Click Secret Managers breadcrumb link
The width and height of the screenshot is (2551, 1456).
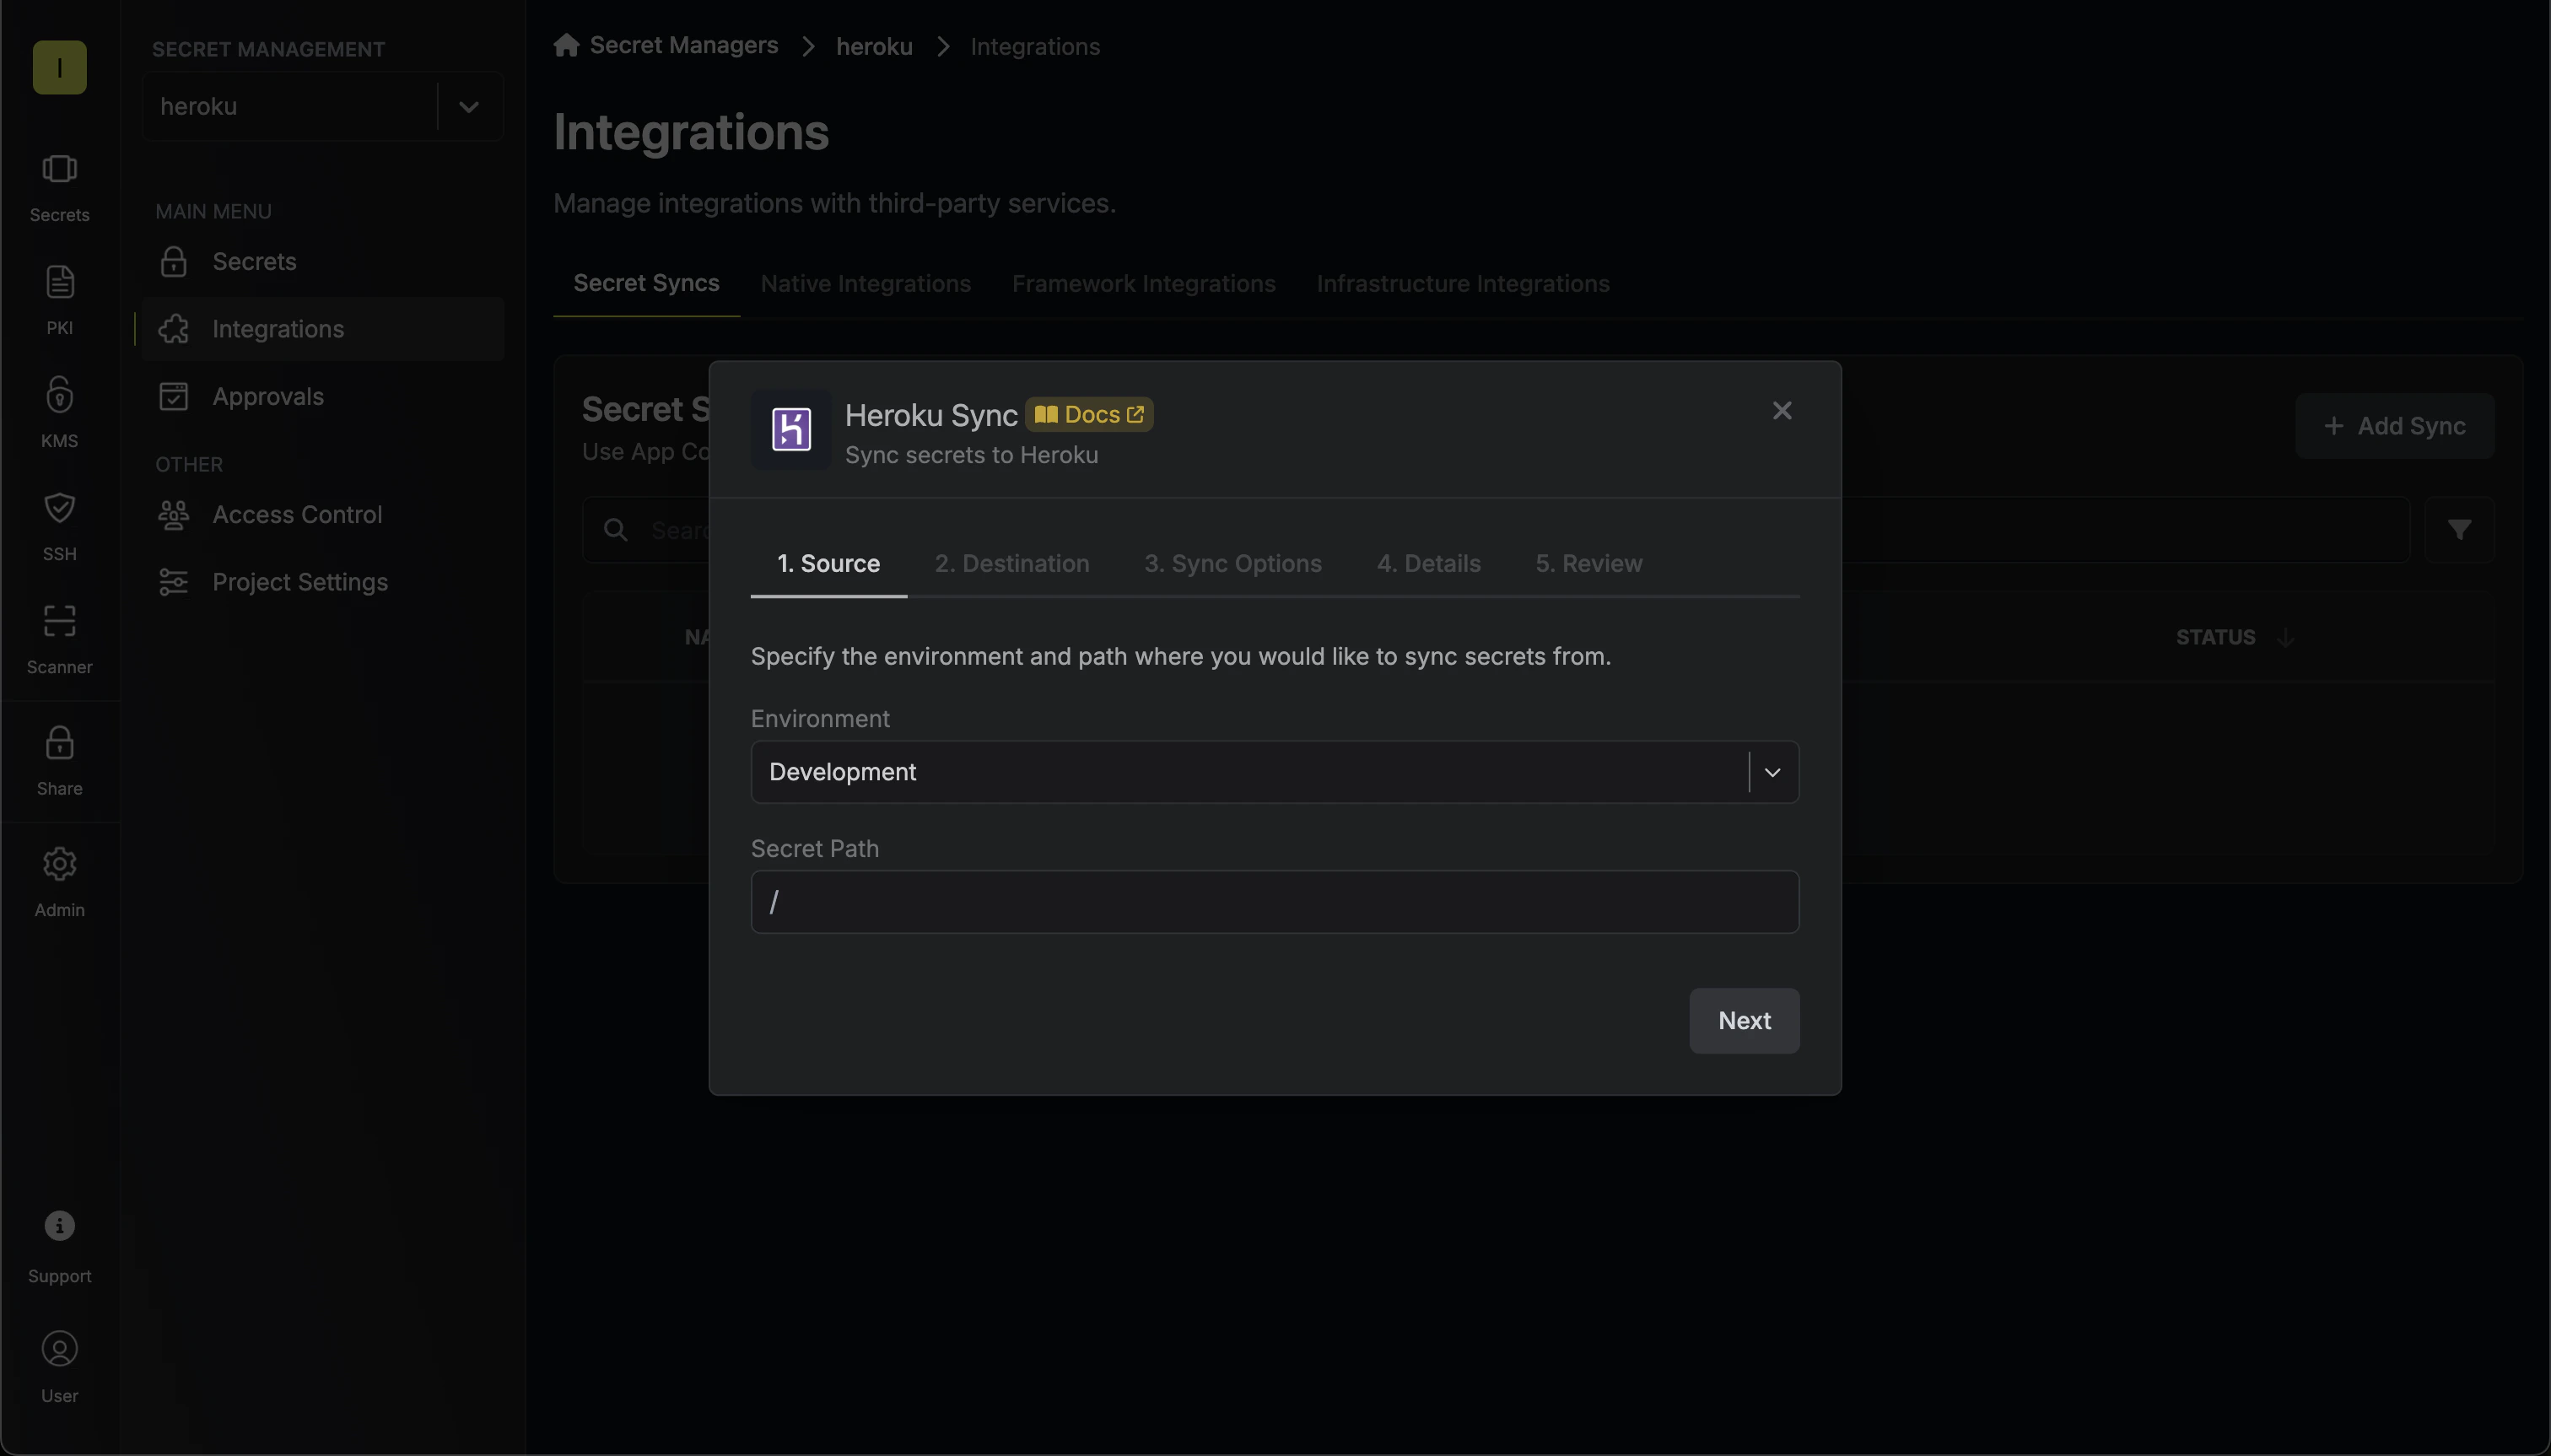[683, 45]
